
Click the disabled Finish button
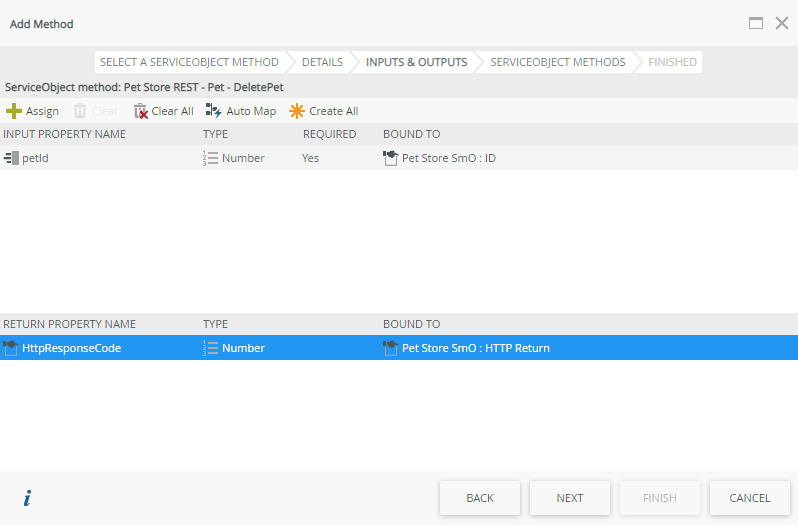(660, 498)
